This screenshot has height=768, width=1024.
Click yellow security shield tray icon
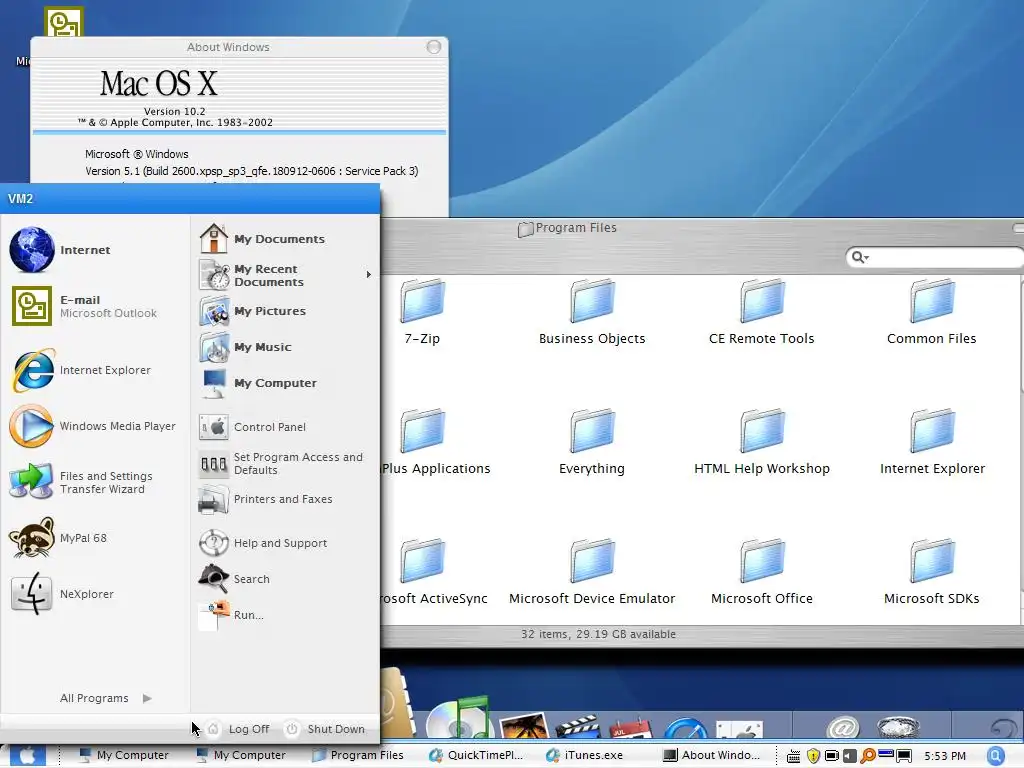(x=813, y=756)
